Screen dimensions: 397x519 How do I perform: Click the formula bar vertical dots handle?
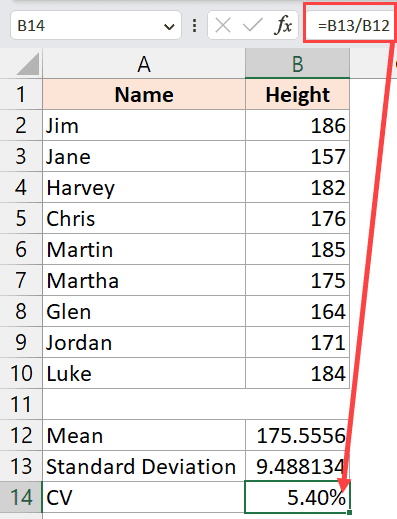click(194, 26)
